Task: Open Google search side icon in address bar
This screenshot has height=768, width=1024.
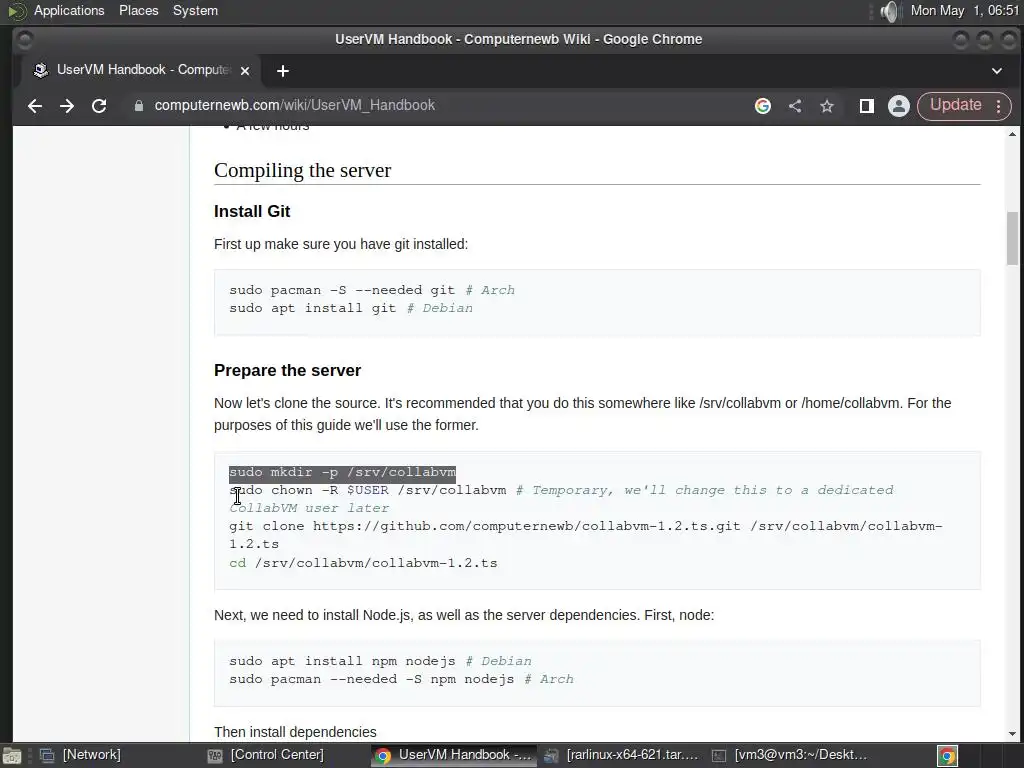Action: coord(763,106)
